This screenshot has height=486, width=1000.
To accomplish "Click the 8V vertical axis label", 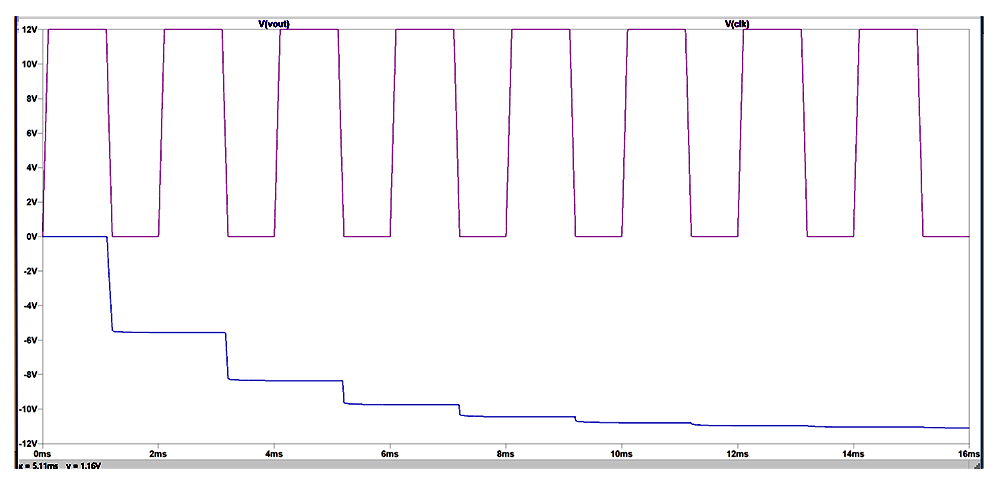I will [33, 99].
